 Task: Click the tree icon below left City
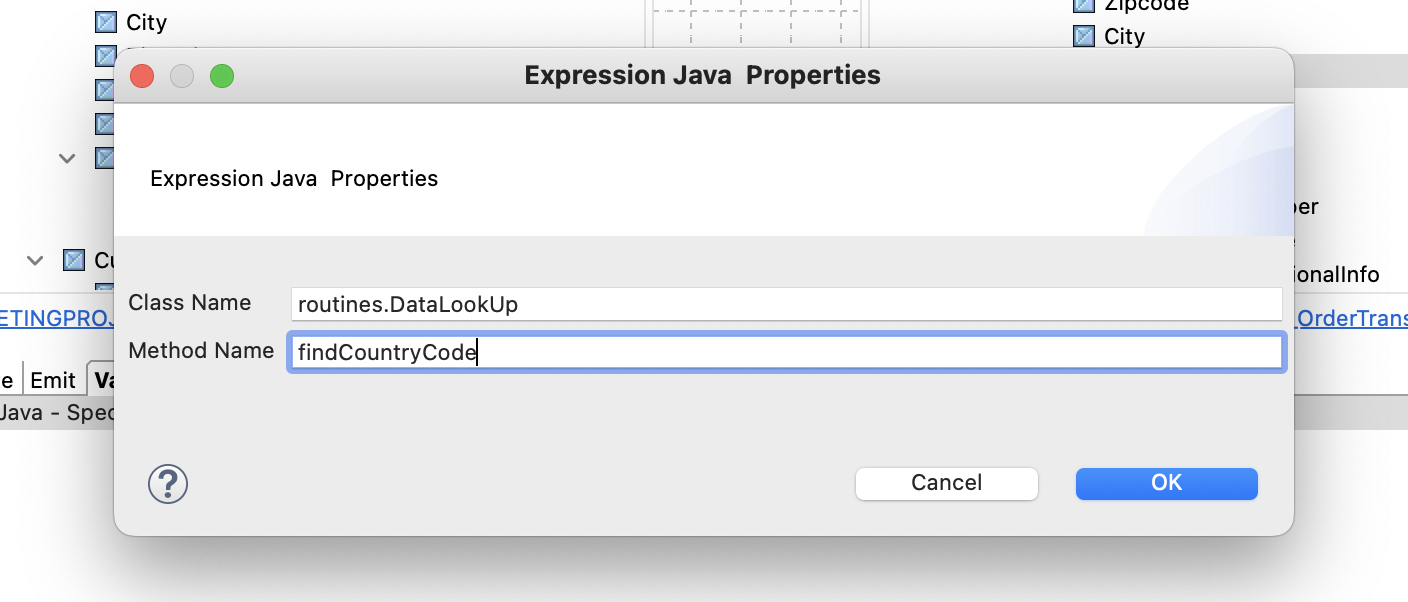106,54
